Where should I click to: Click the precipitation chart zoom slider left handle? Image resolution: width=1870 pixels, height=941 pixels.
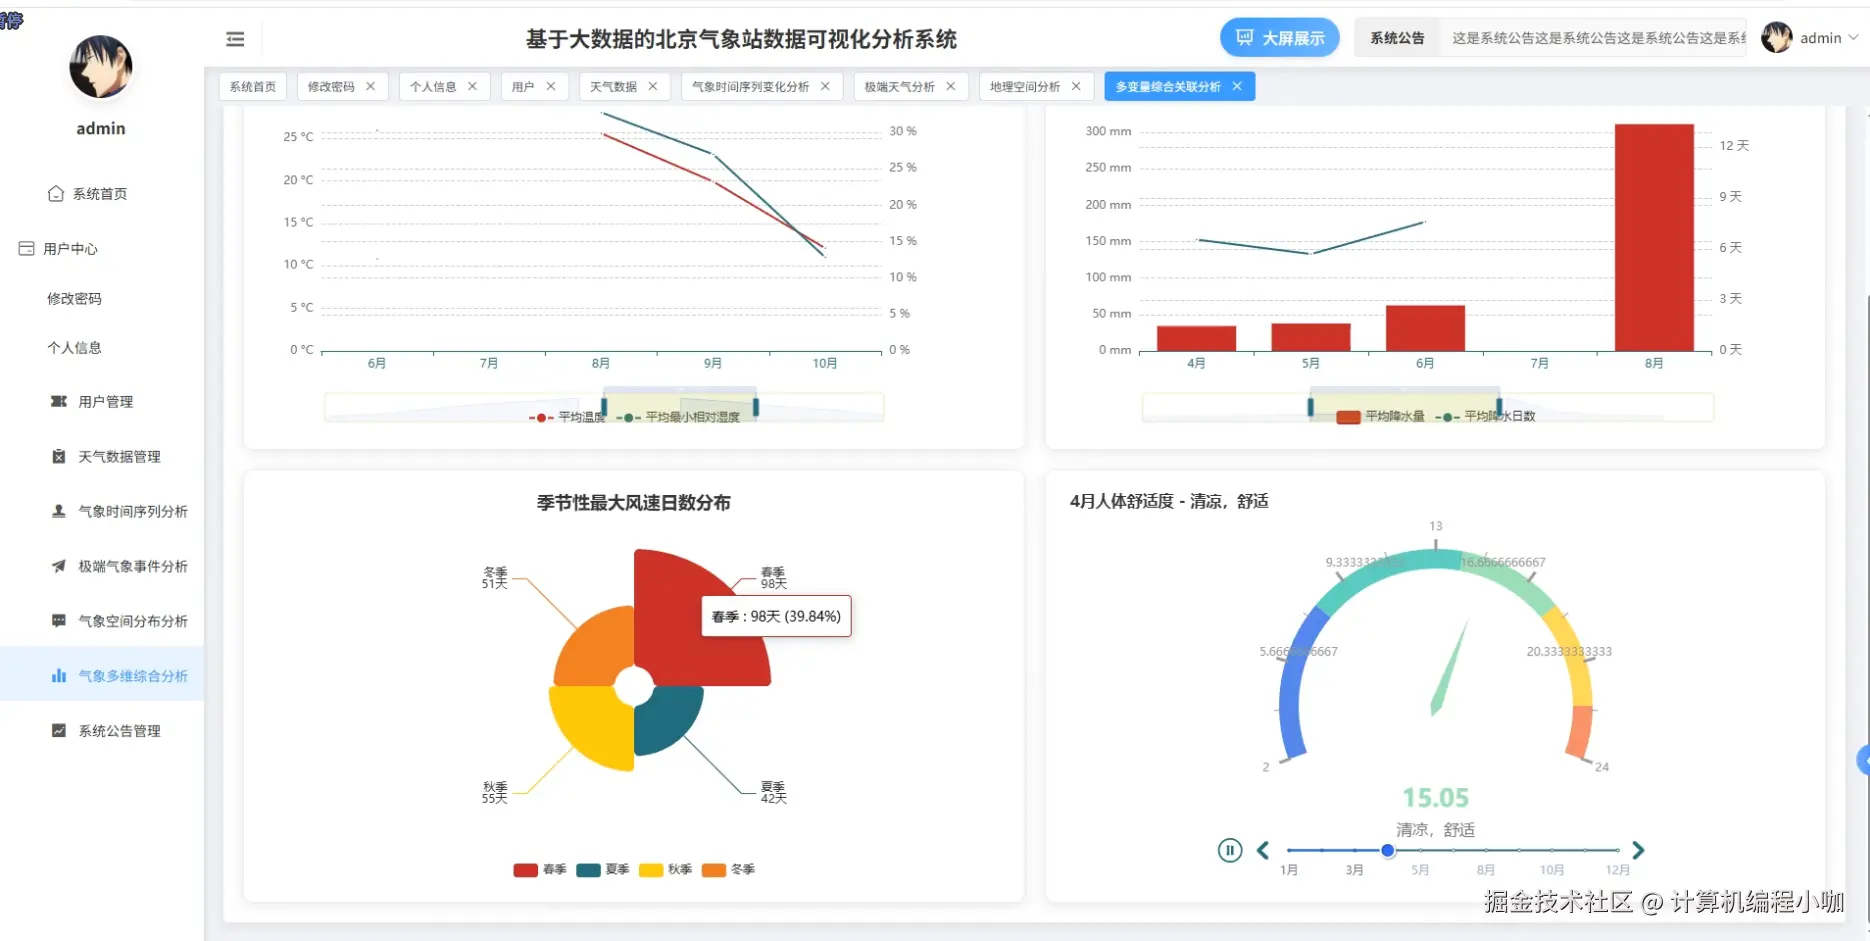point(1310,406)
